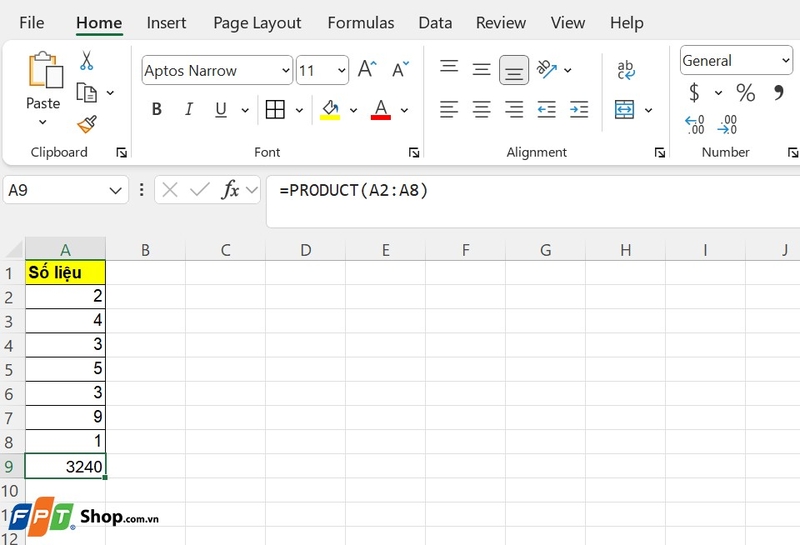Apply the Borders grid icon
This screenshot has width=800, height=545.
tap(275, 109)
